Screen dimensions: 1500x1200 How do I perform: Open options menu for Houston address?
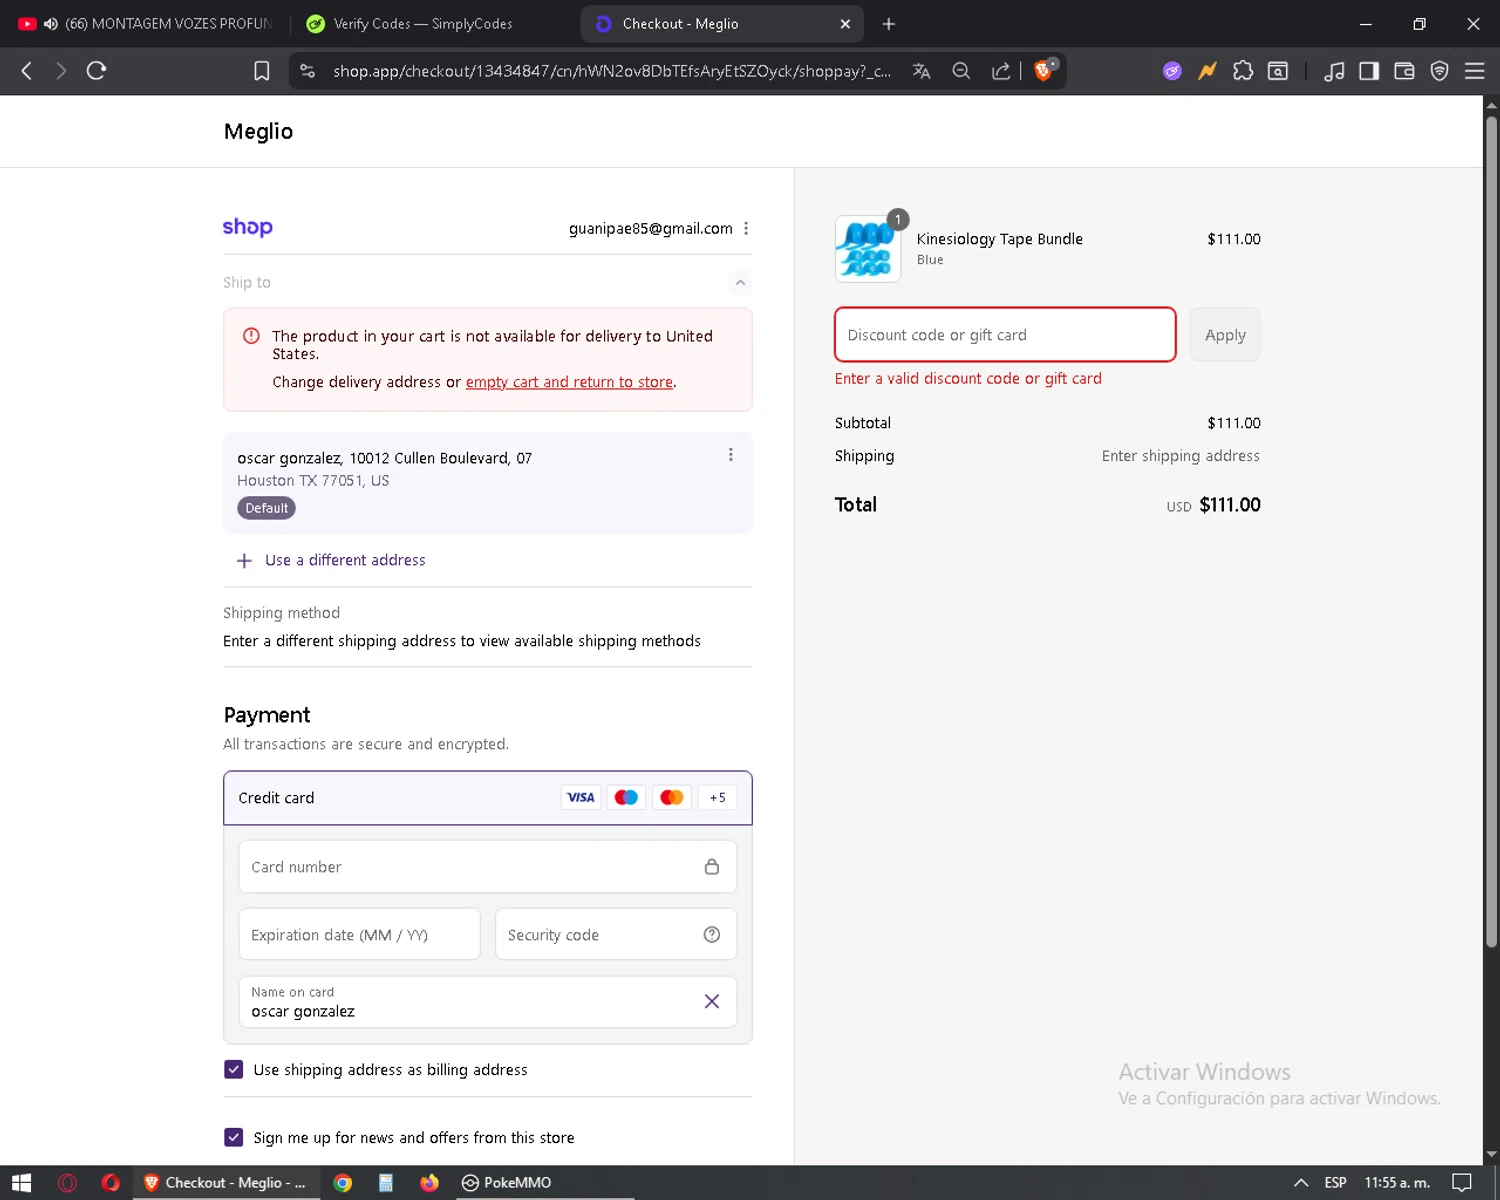click(731, 455)
